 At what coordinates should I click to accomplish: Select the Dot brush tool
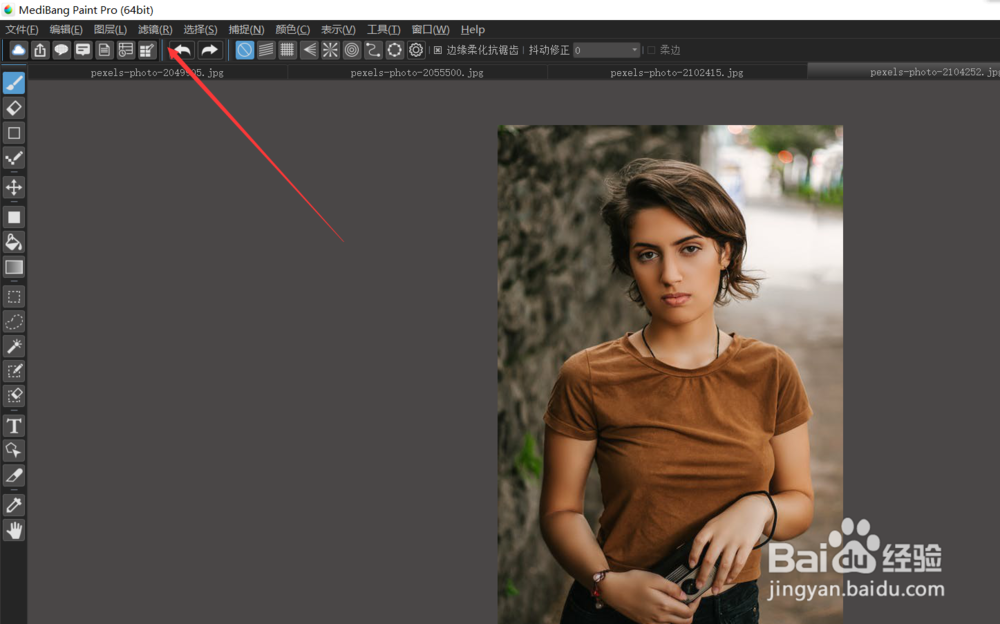coord(14,158)
